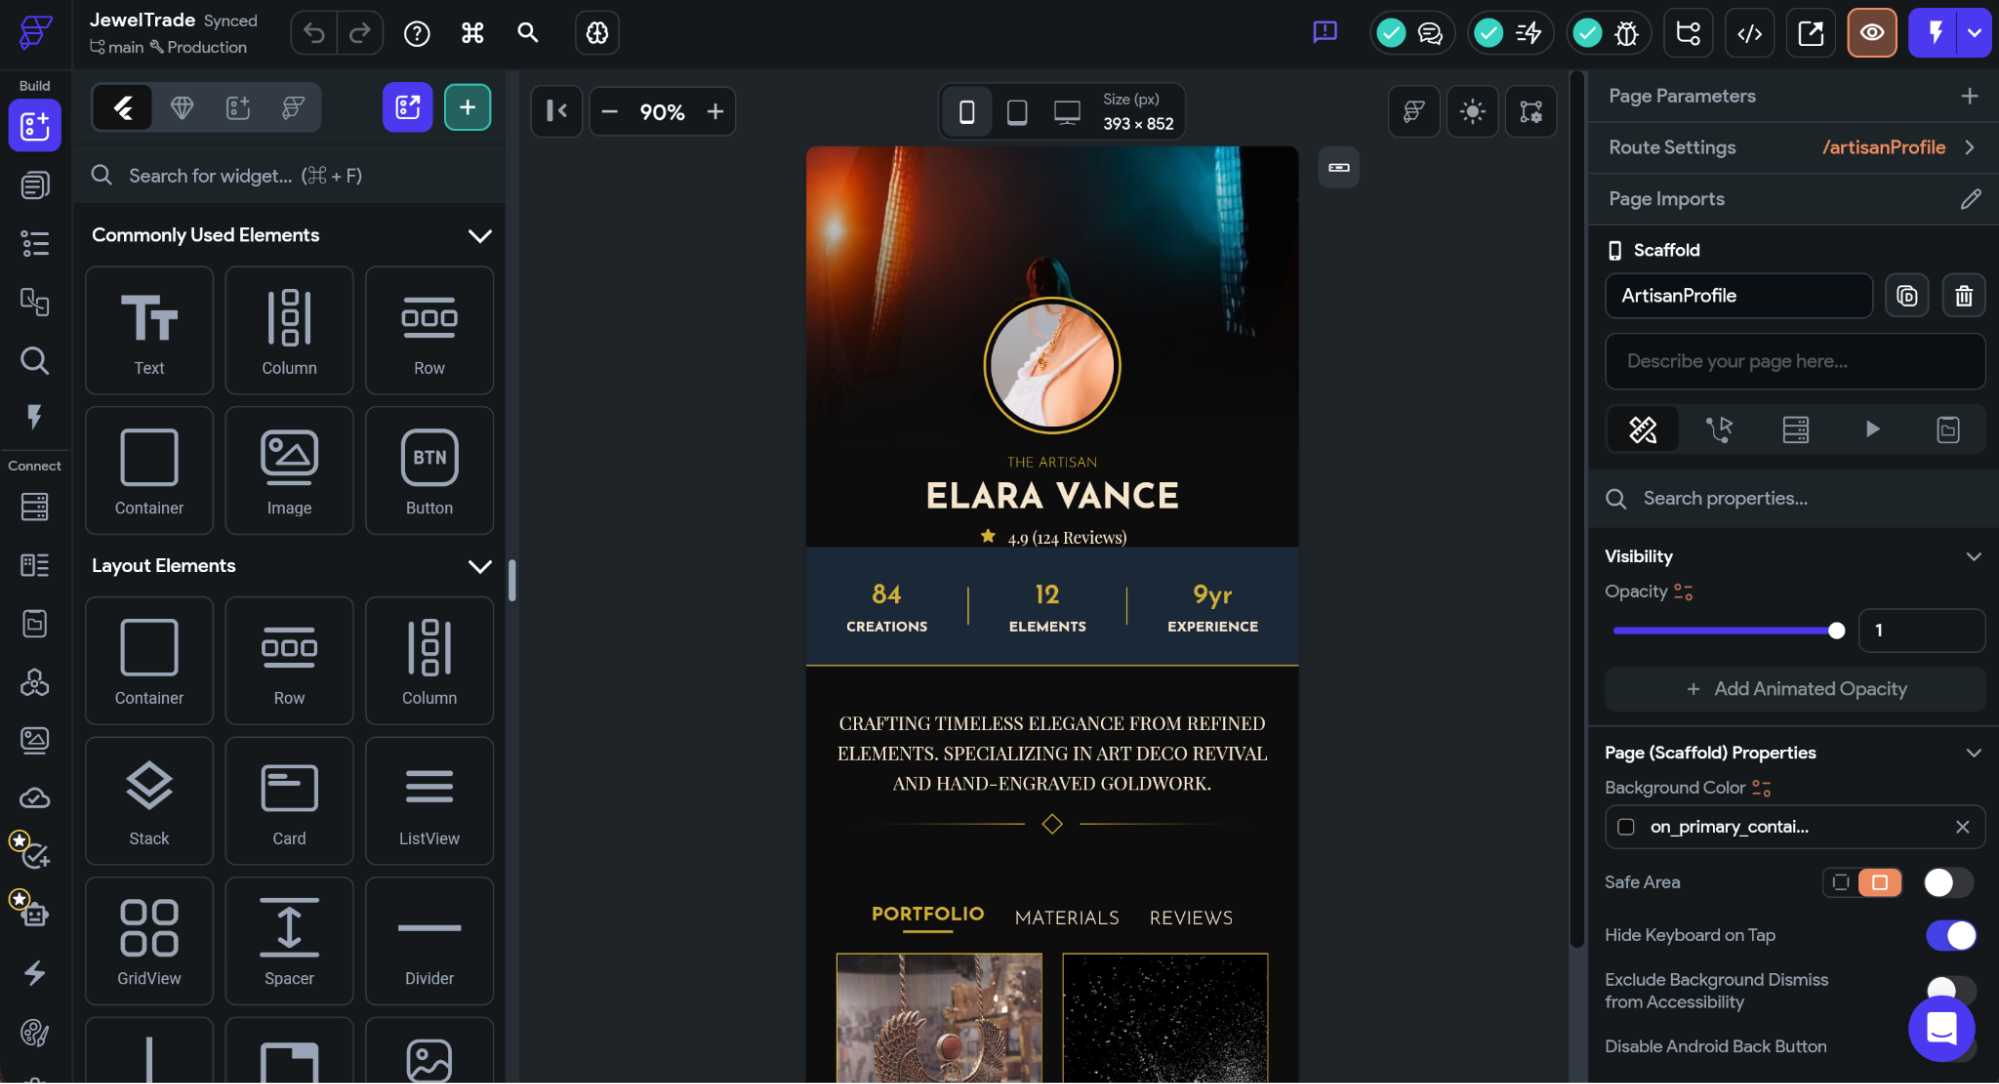Select Text widget in Commonly Used Elements
The image size is (1999, 1084).
pyautogui.click(x=149, y=330)
